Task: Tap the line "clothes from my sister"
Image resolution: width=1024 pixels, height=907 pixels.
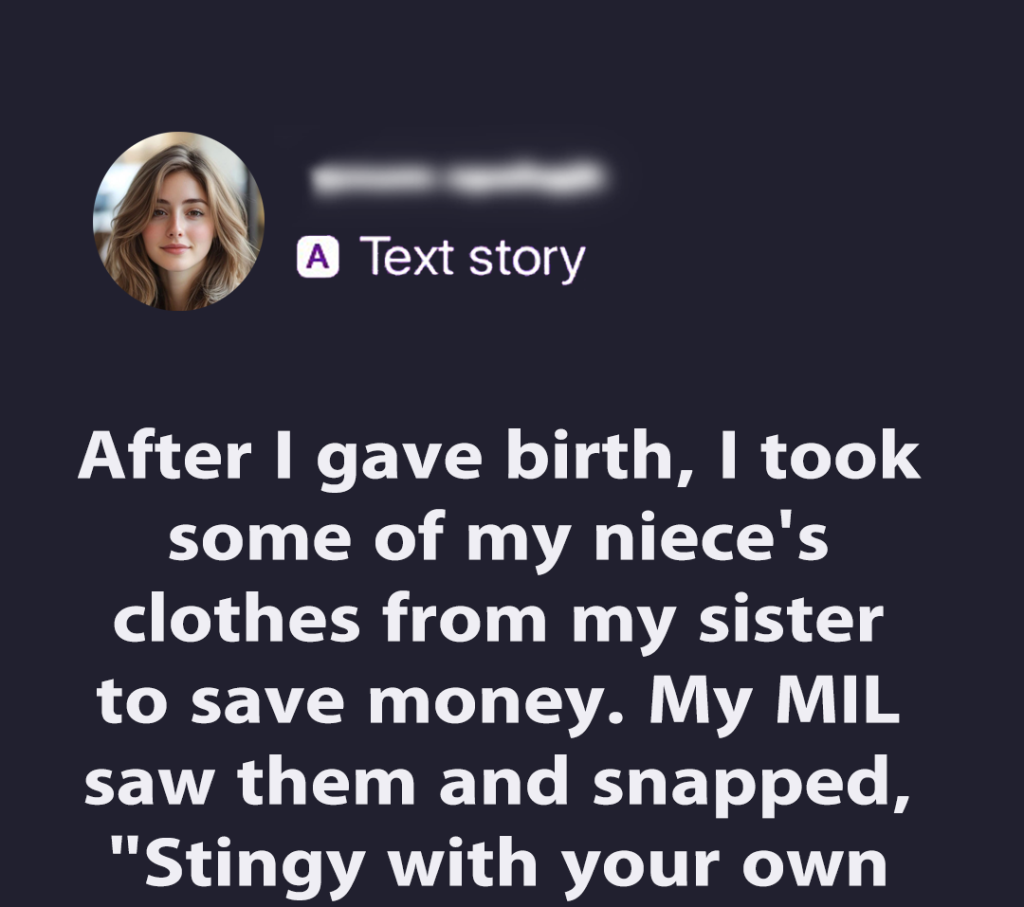Action: pyautogui.click(x=498, y=620)
